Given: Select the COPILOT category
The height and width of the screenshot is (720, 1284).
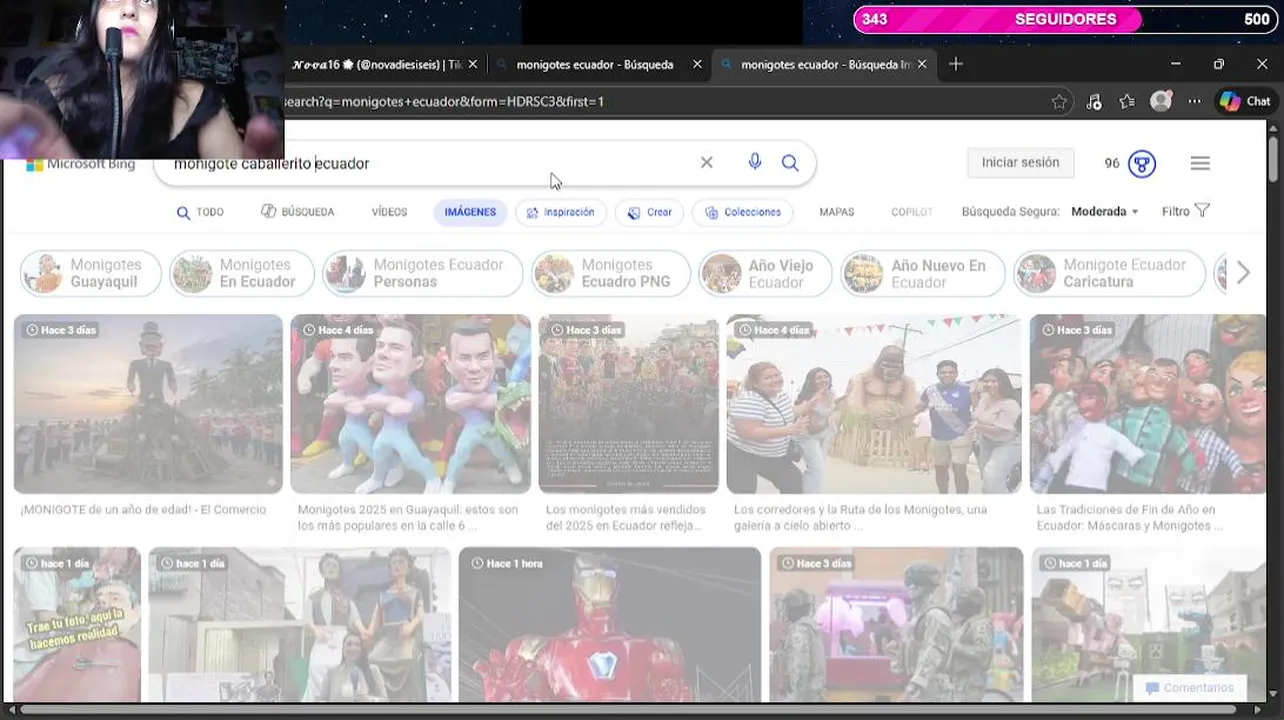Looking at the screenshot, I should [911, 212].
